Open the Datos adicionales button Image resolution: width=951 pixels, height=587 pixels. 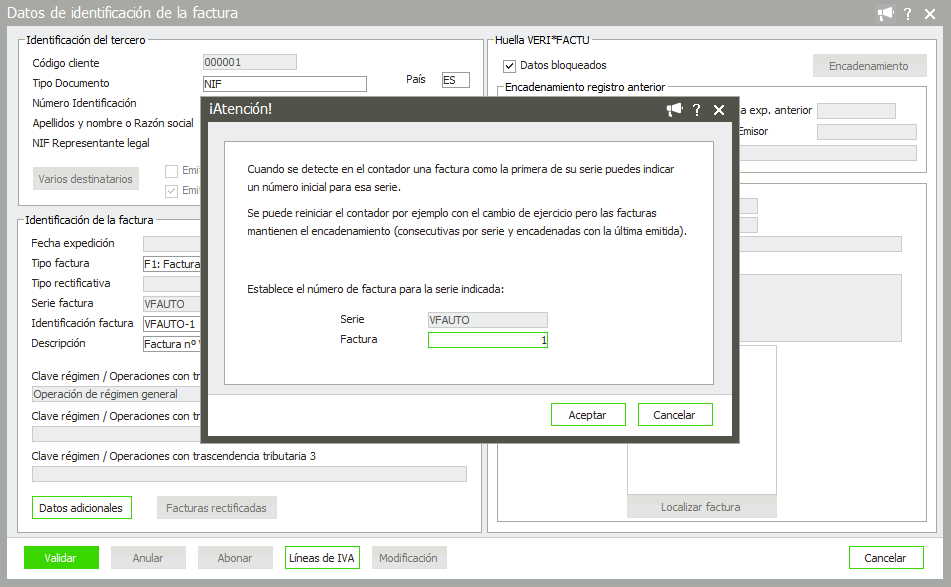pyautogui.click(x=82, y=508)
